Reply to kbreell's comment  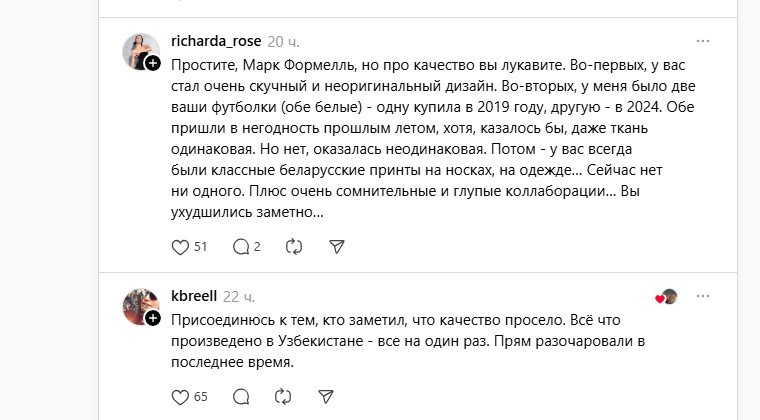pyautogui.click(x=240, y=396)
